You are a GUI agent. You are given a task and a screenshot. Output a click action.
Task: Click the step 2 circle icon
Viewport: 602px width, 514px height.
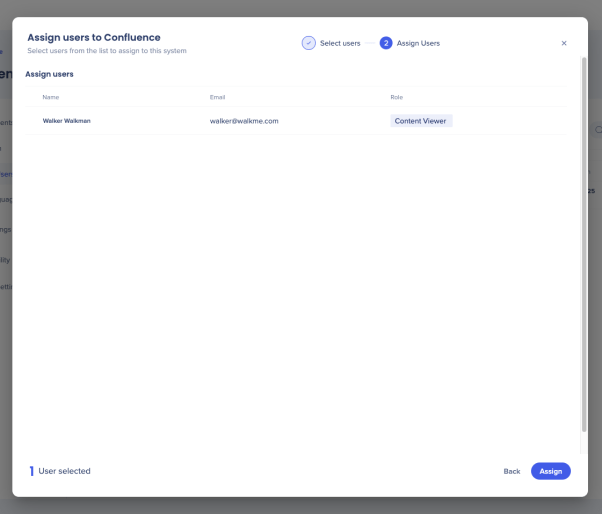(x=386, y=43)
